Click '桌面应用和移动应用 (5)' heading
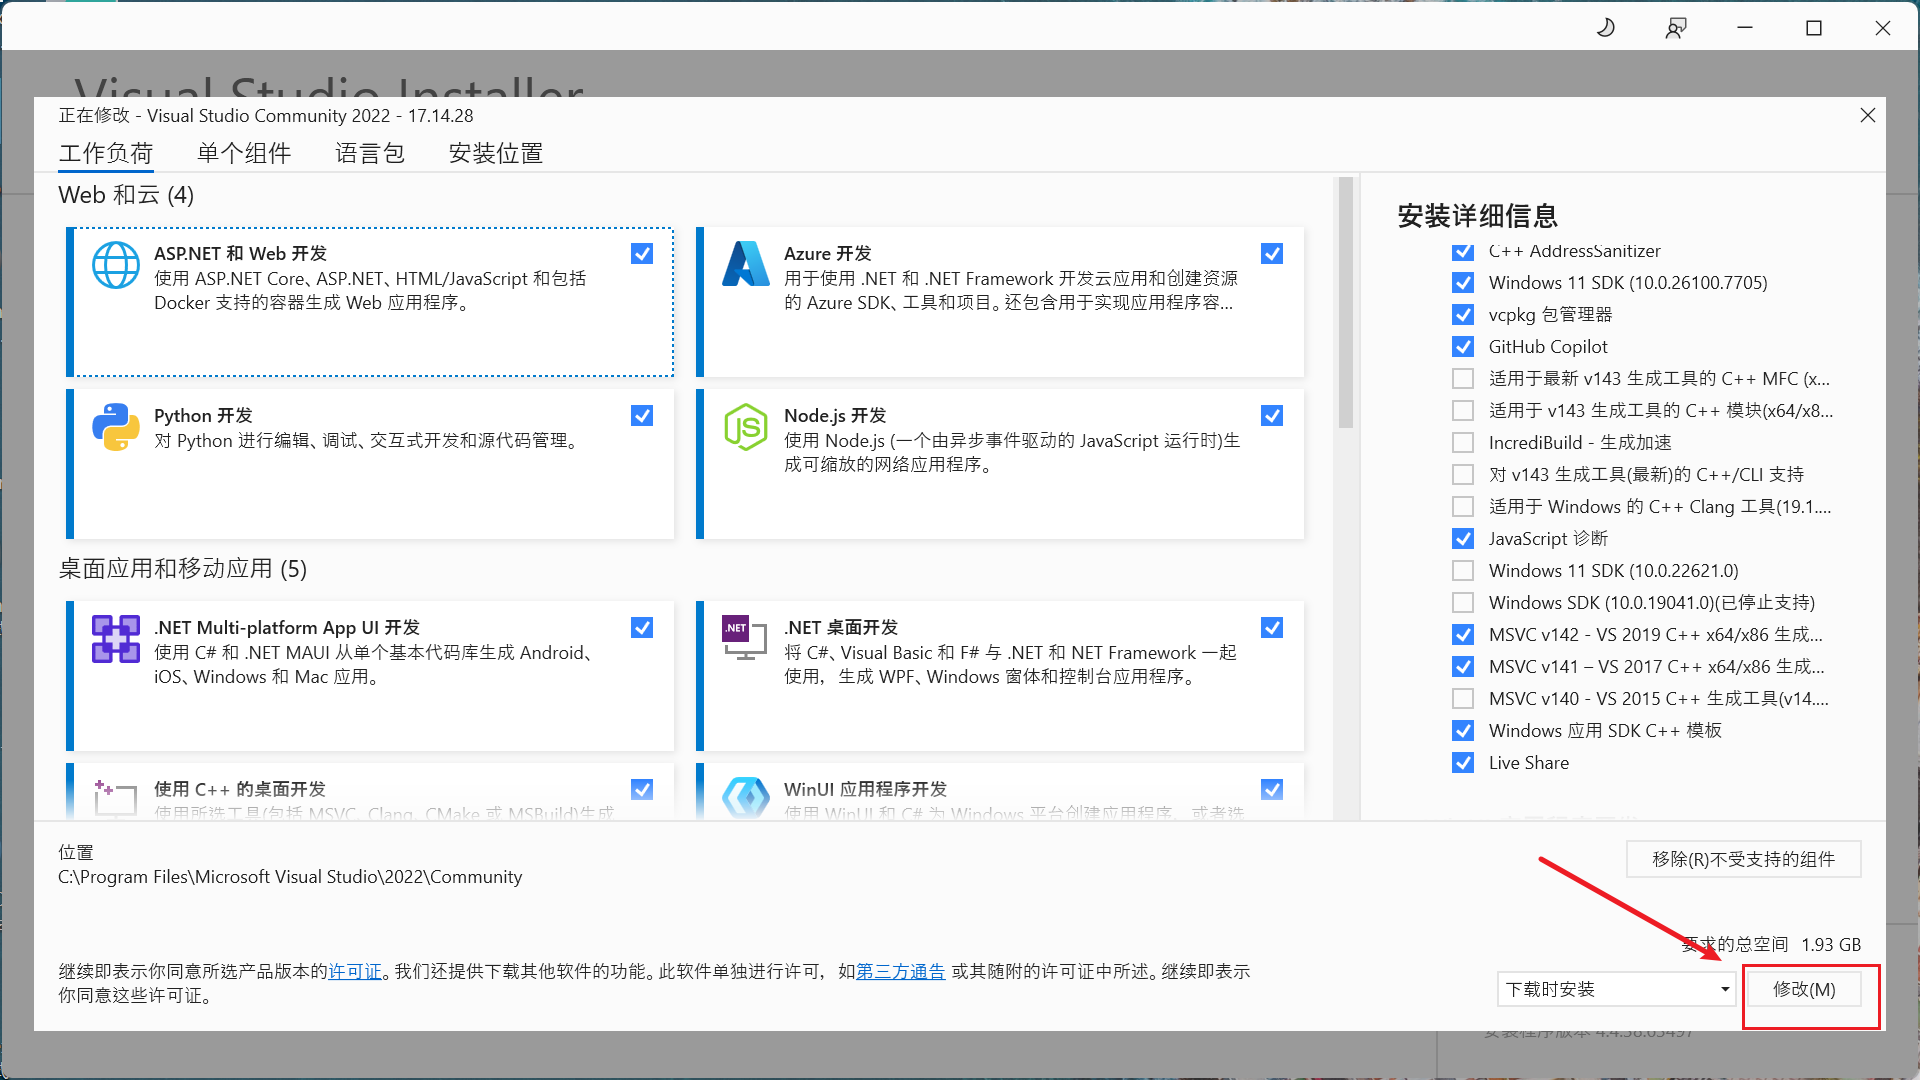1920x1080 pixels. 183,569
